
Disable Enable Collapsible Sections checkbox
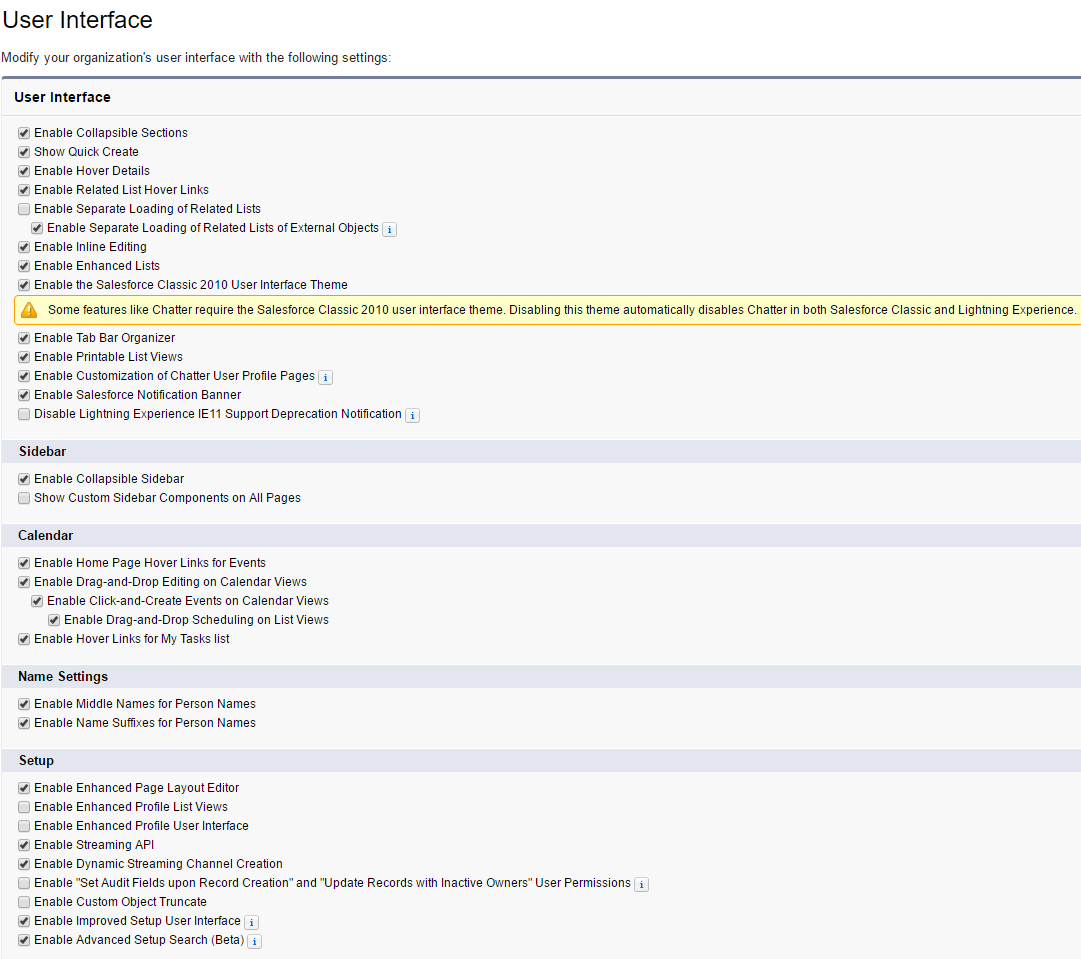click(24, 133)
